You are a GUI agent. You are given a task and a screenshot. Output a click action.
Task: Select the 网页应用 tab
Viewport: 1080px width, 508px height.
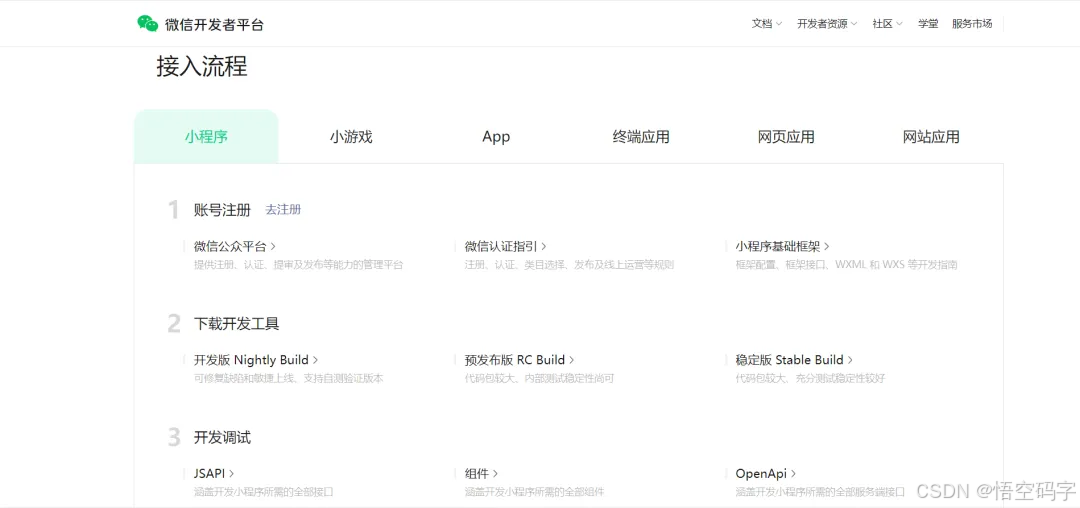click(x=786, y=136)
